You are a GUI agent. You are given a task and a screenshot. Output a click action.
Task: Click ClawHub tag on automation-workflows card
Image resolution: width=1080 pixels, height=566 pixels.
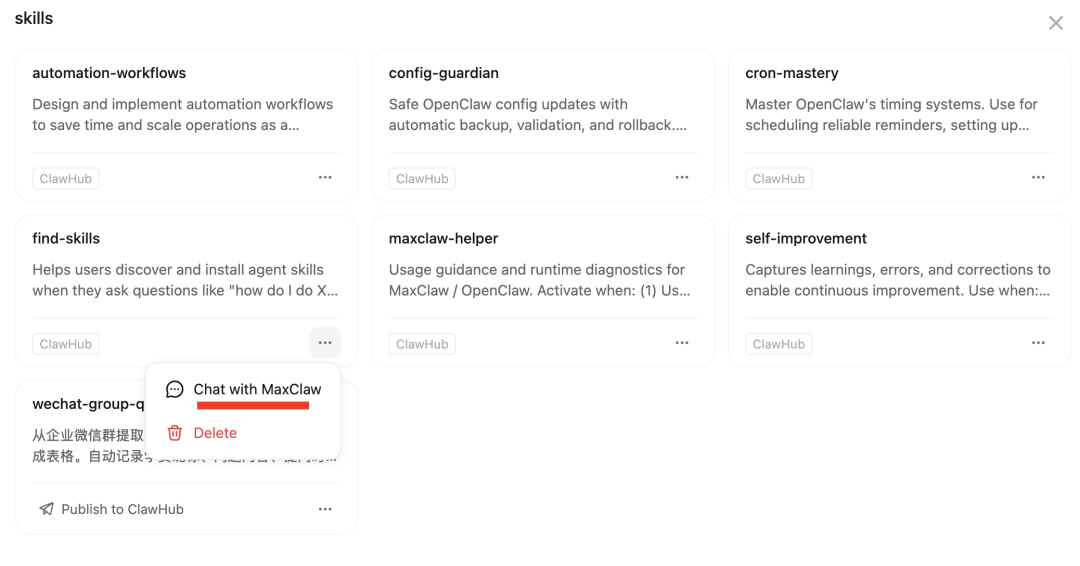pos(66,179)
